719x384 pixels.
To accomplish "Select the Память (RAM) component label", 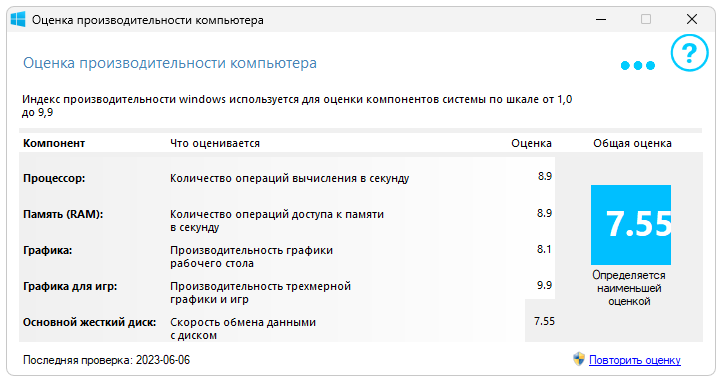I will point(63,214).
